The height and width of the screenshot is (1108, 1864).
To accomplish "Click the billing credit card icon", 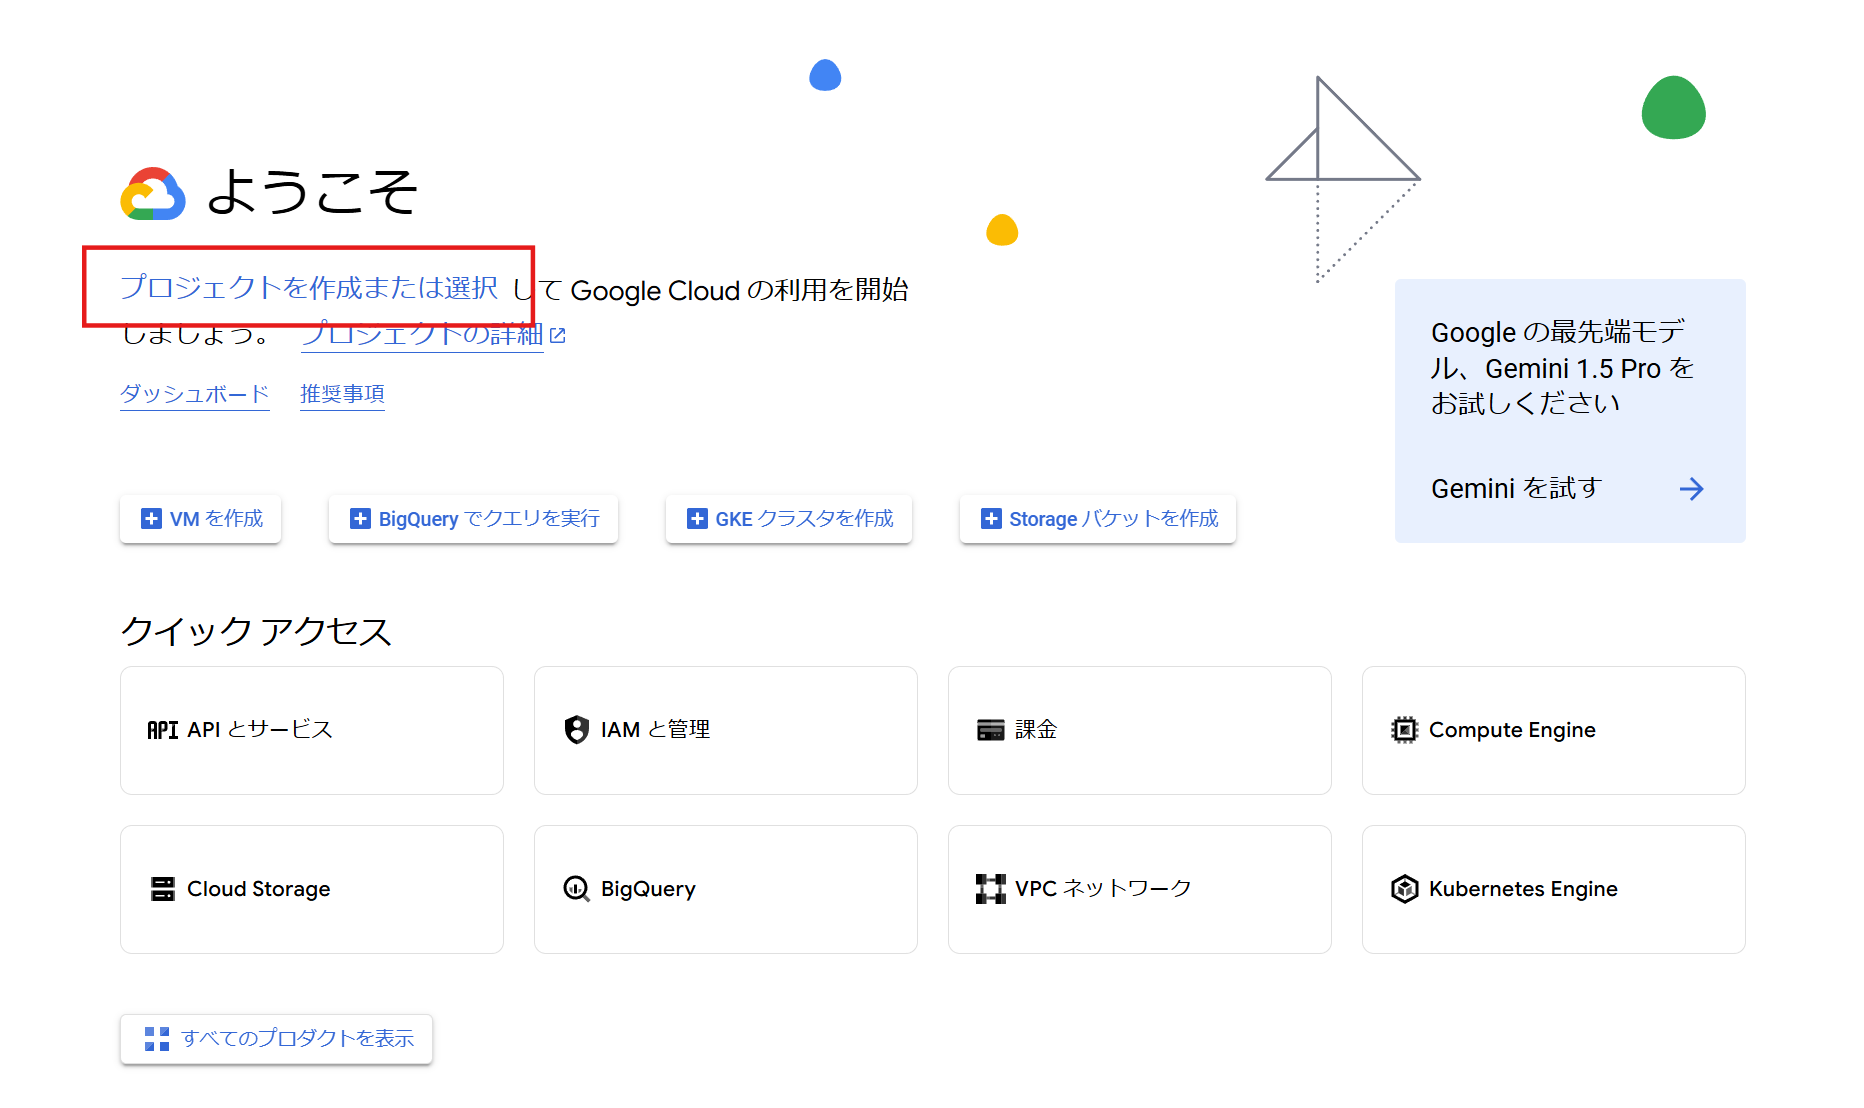I will [991, 731].
